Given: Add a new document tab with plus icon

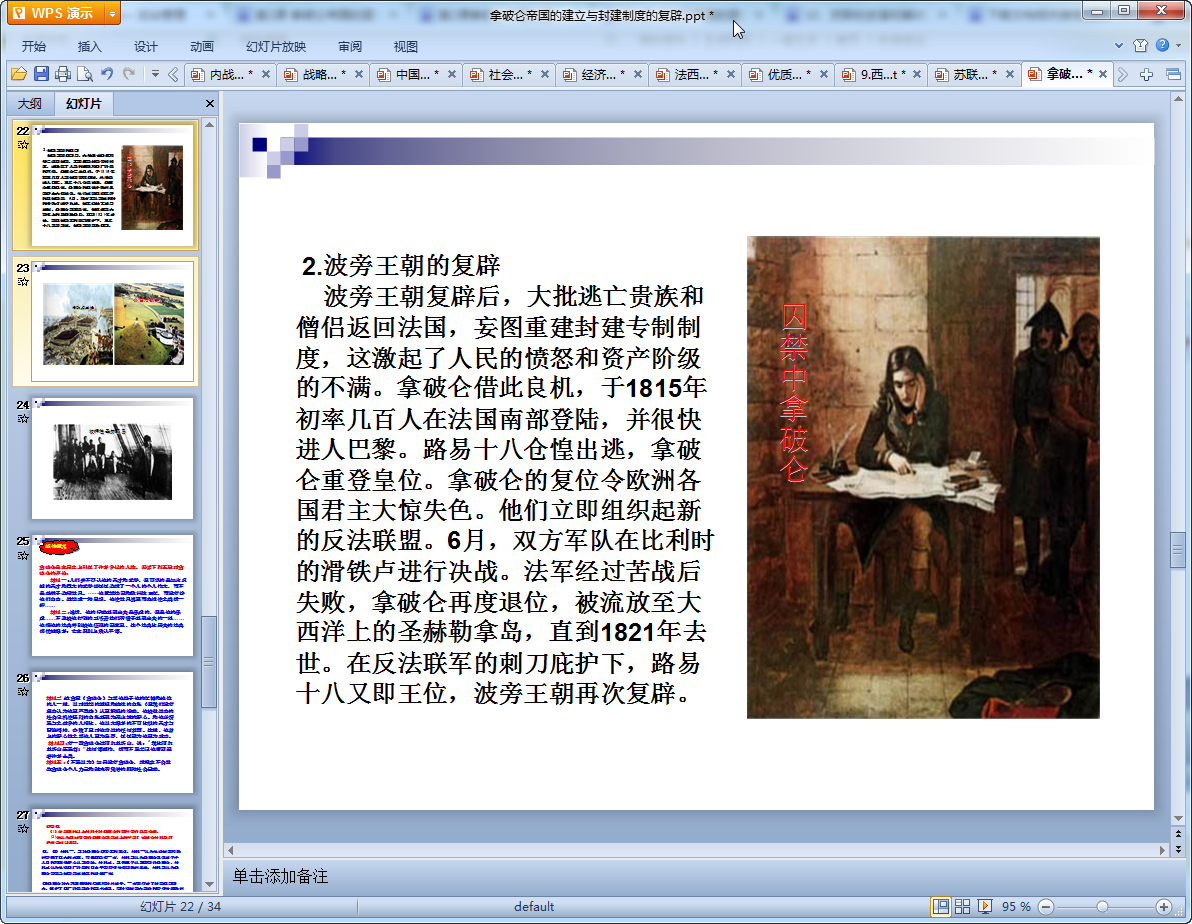Looking at the screenshot, I should pyautogui.click(x=1146, y=74).
